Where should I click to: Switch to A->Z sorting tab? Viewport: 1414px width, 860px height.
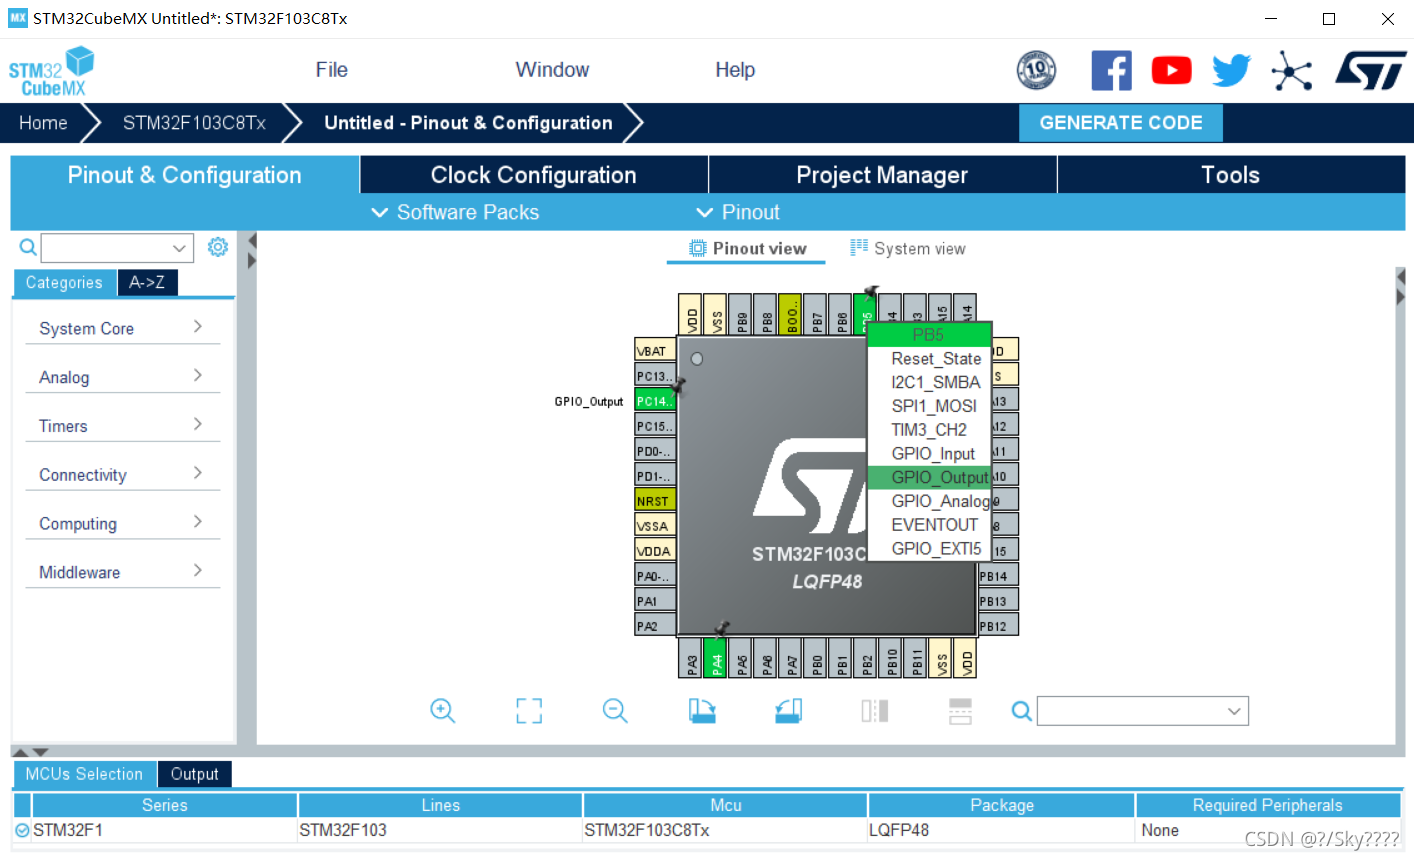(147, 283)
